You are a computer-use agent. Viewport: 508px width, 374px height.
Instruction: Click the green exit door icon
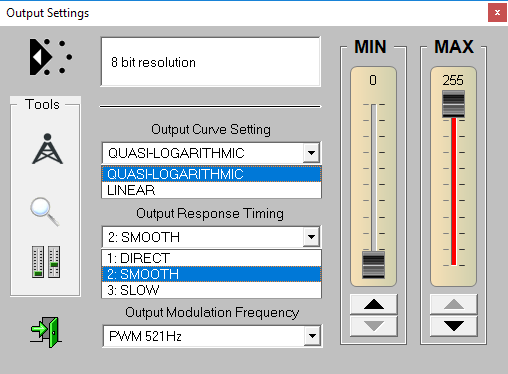(x=46, y=332)
